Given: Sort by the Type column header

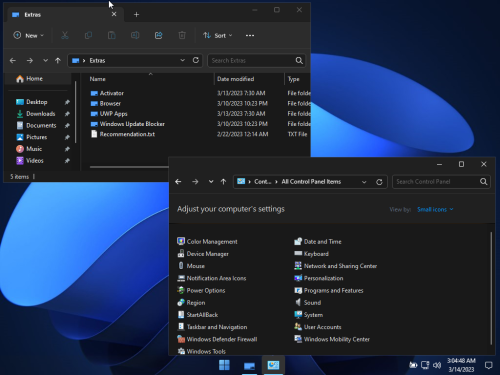Looking at the screenshot, I should tap(293, 79).
